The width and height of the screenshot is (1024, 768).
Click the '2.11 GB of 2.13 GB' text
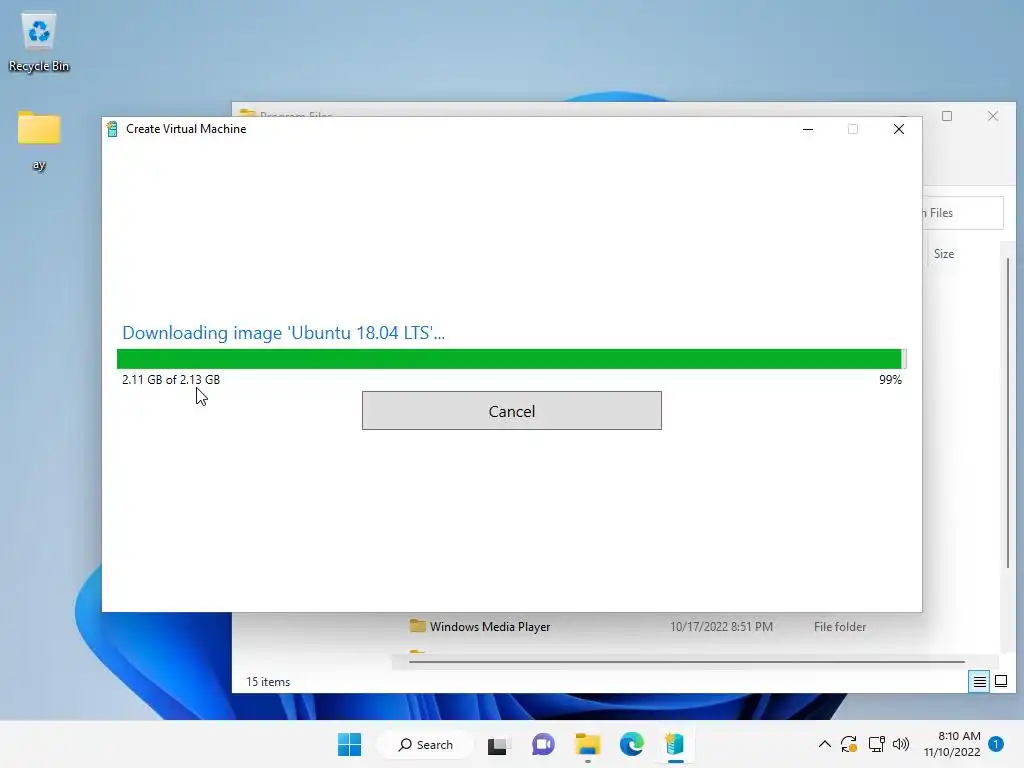(x=171, y=379)
